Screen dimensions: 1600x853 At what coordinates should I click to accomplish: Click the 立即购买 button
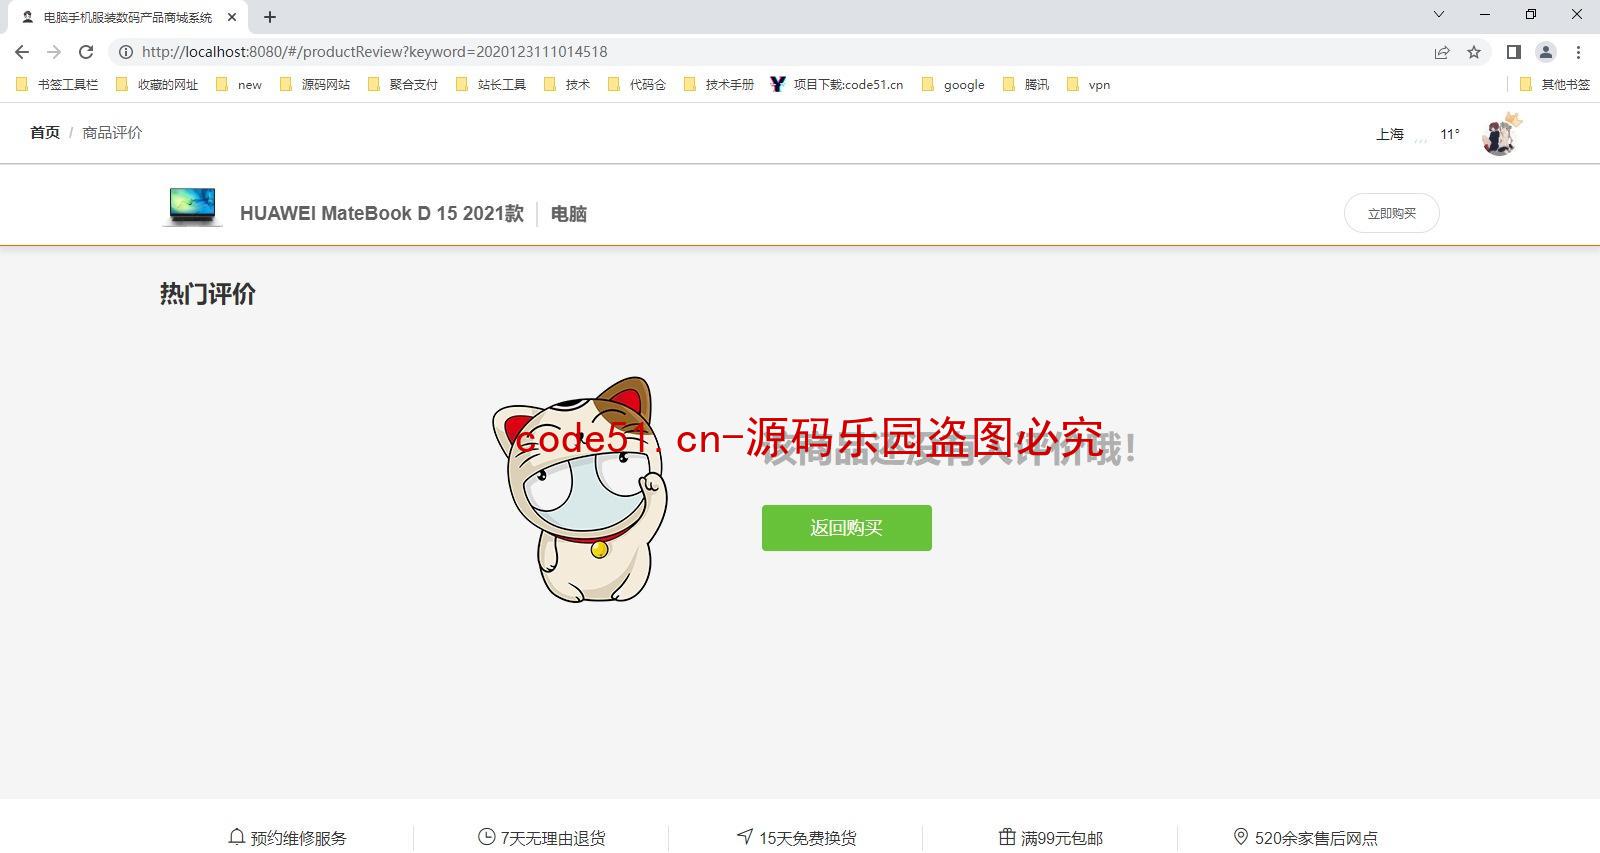(1392, 213)
